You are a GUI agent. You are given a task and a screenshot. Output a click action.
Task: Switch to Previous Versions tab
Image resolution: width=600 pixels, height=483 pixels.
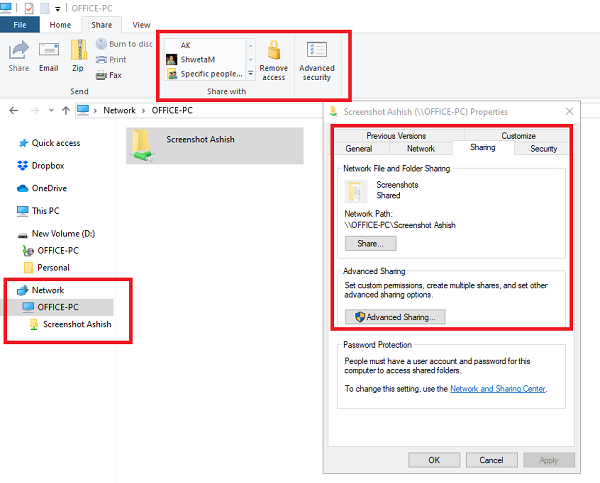click(x=396, y=135)
